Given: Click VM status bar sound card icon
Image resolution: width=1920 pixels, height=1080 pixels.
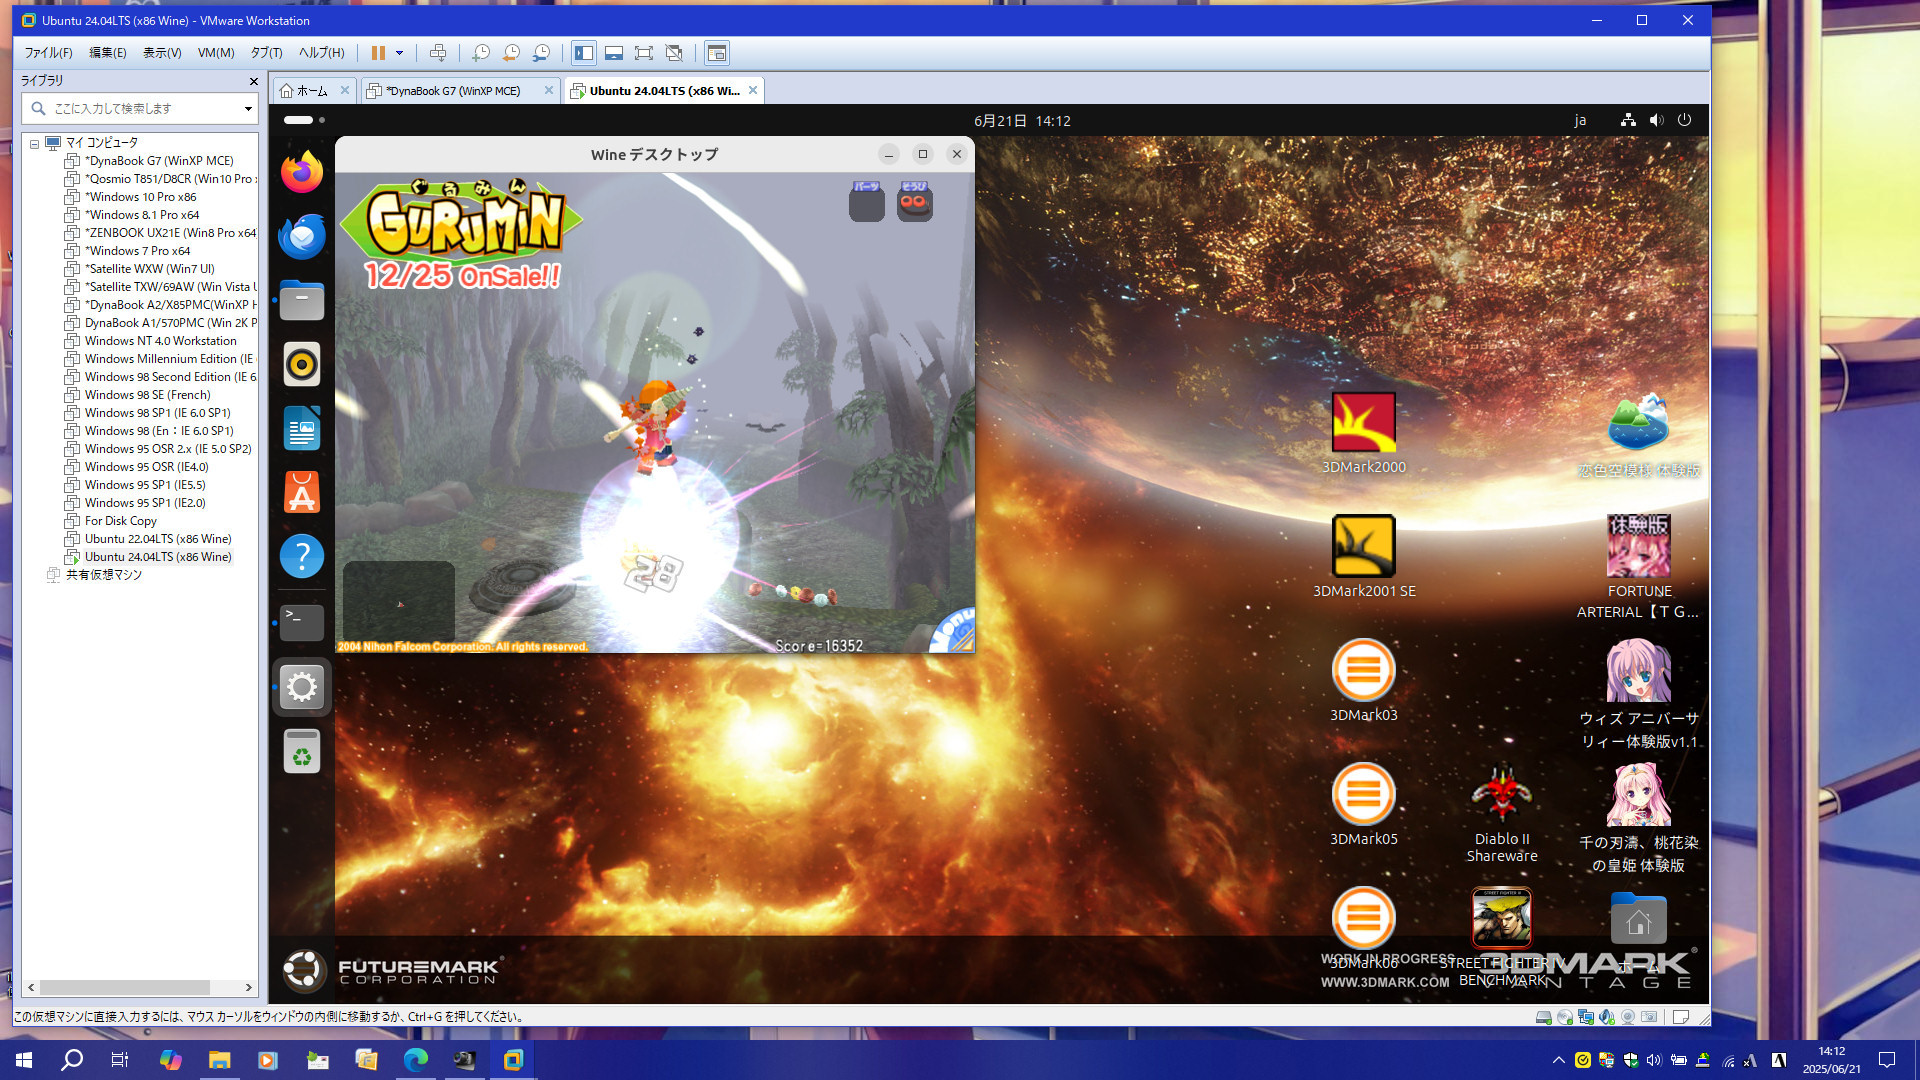Looking at the screenshot, I should 1607,1017.
